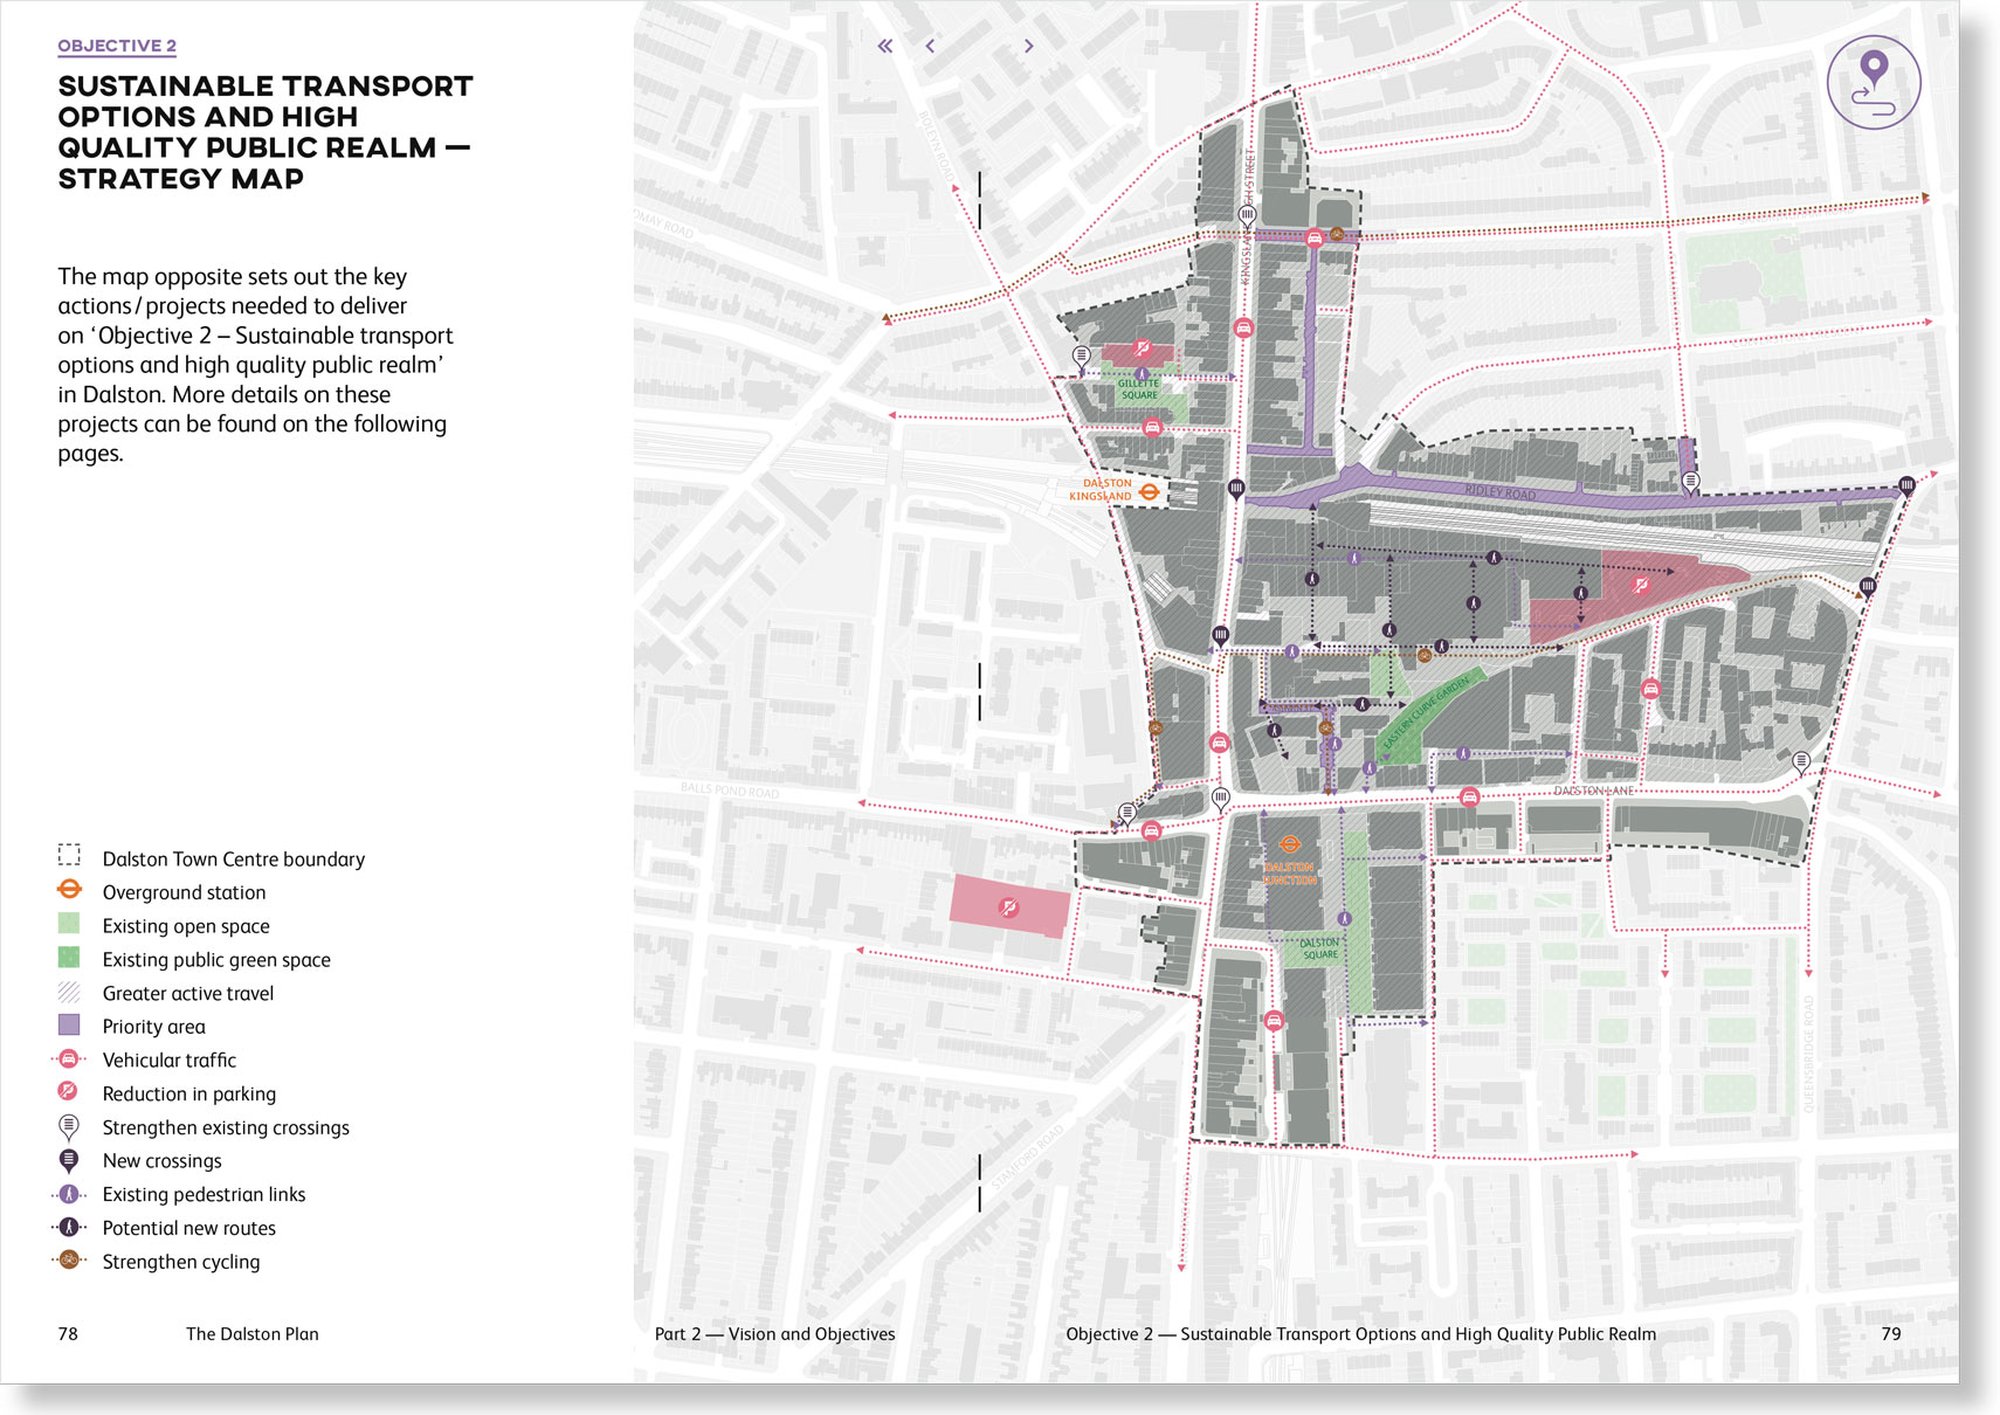Click the Dalston Square map label
The image size is (2000, 1415).
[x=1319, y=948]
